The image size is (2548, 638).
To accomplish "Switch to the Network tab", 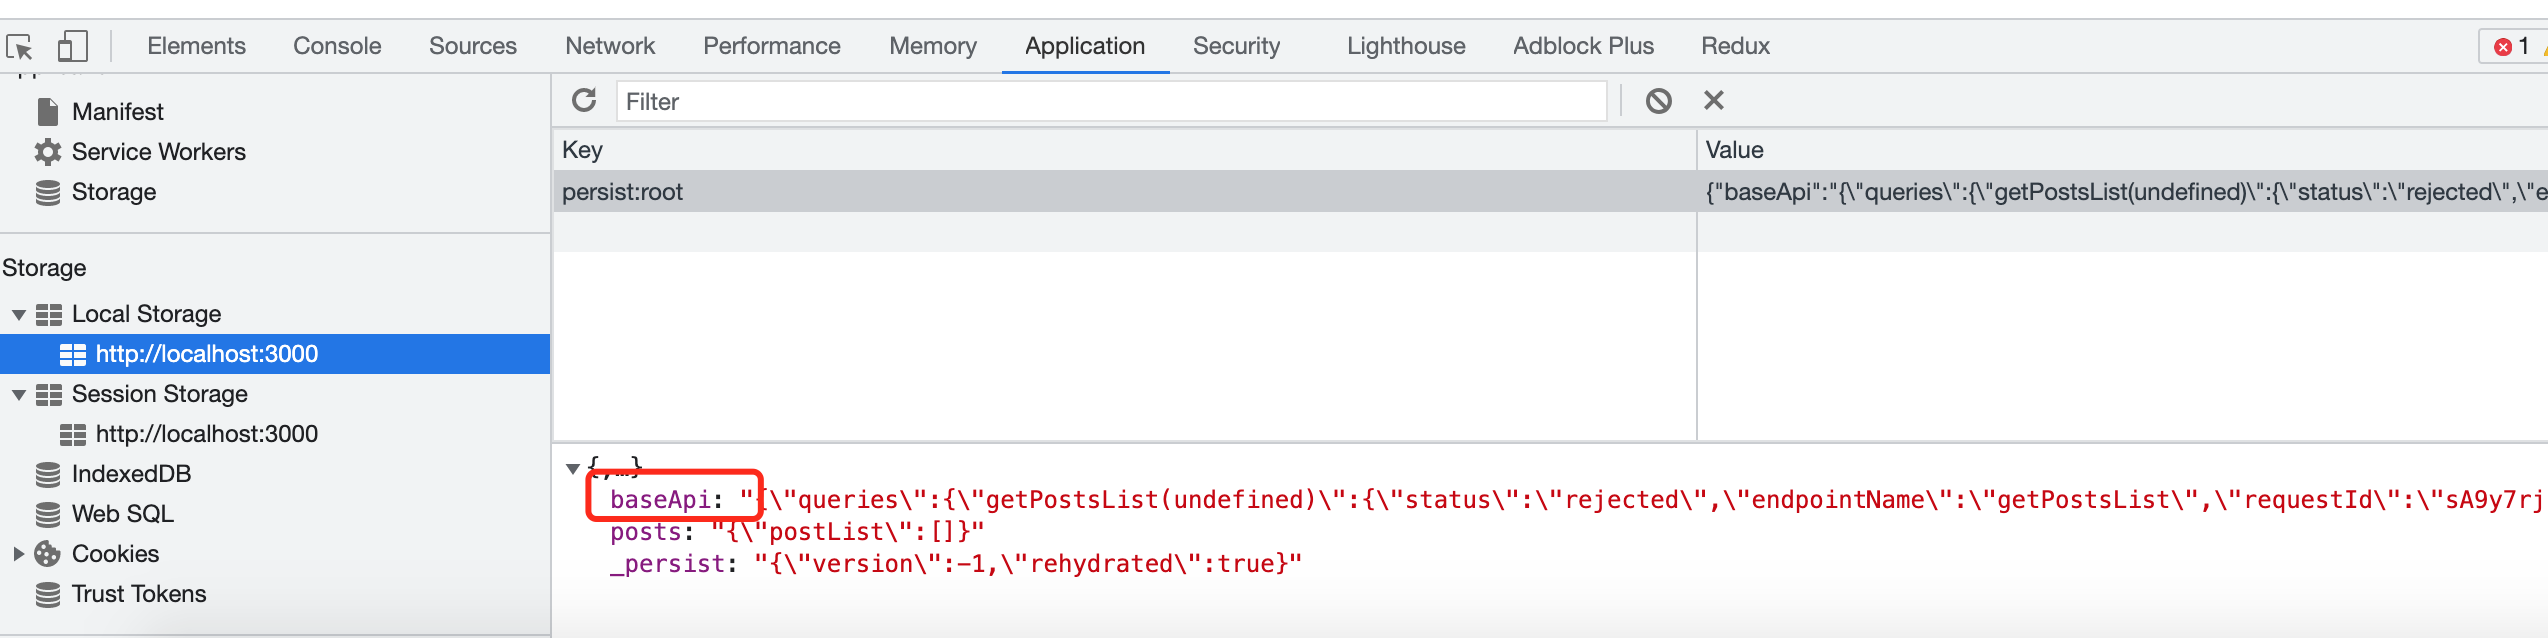I will 610,46.
